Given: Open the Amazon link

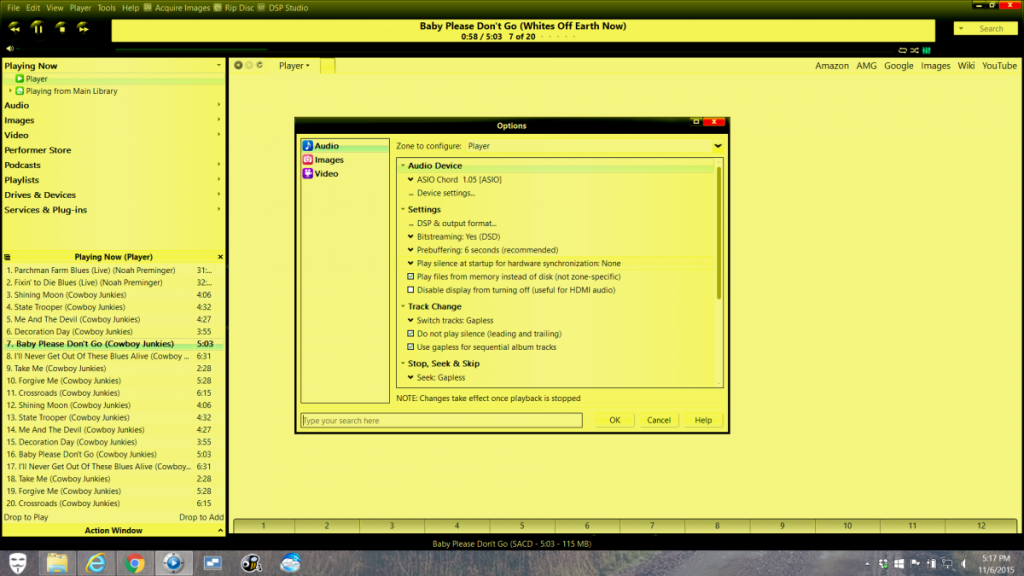Looking at the screenshot, I should 831,66.
